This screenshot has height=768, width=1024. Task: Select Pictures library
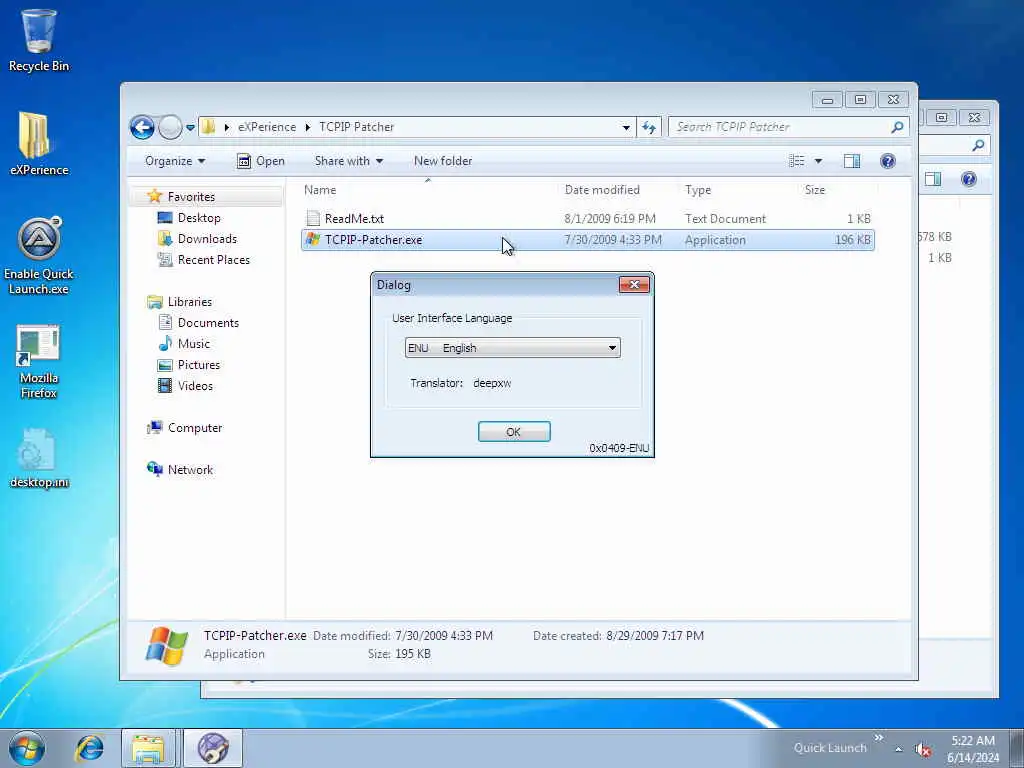tap(199, 364)
